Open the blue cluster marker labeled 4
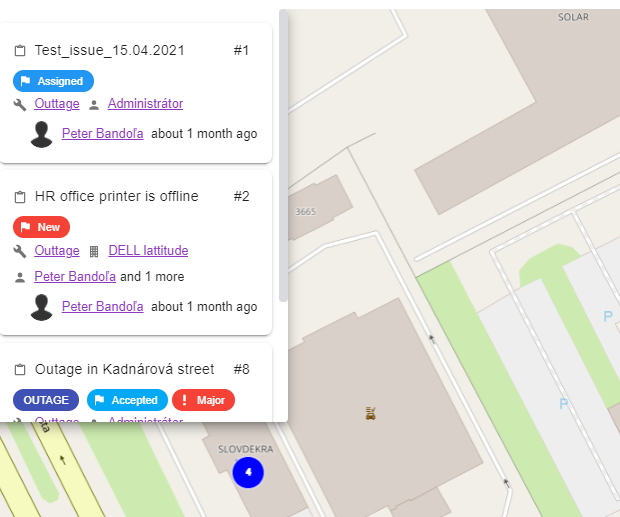Screen dimensions: 620x517 [248, 472]
